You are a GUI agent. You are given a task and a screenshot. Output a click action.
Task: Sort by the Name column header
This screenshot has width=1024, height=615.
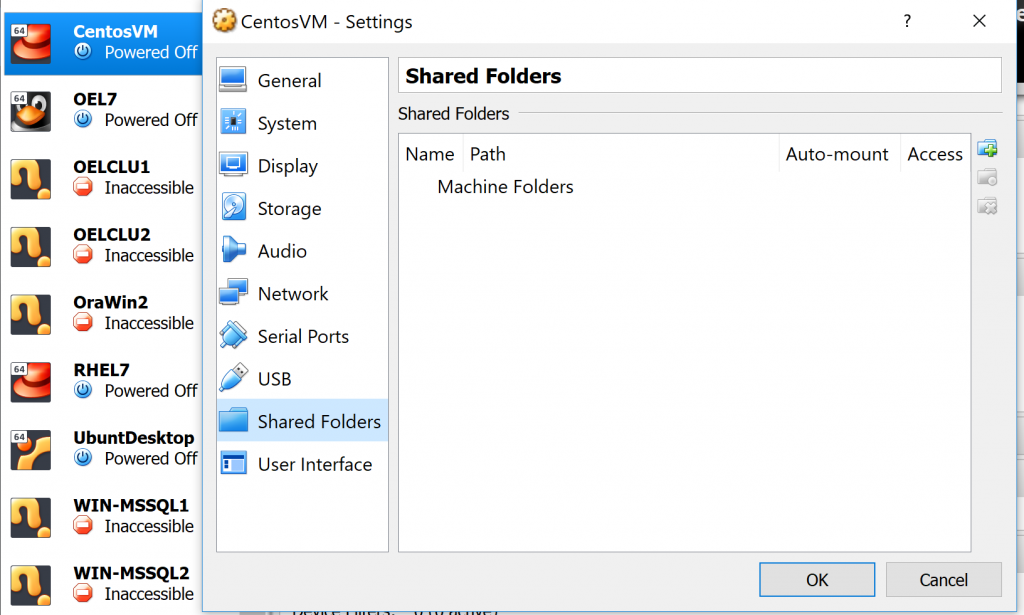430,154
